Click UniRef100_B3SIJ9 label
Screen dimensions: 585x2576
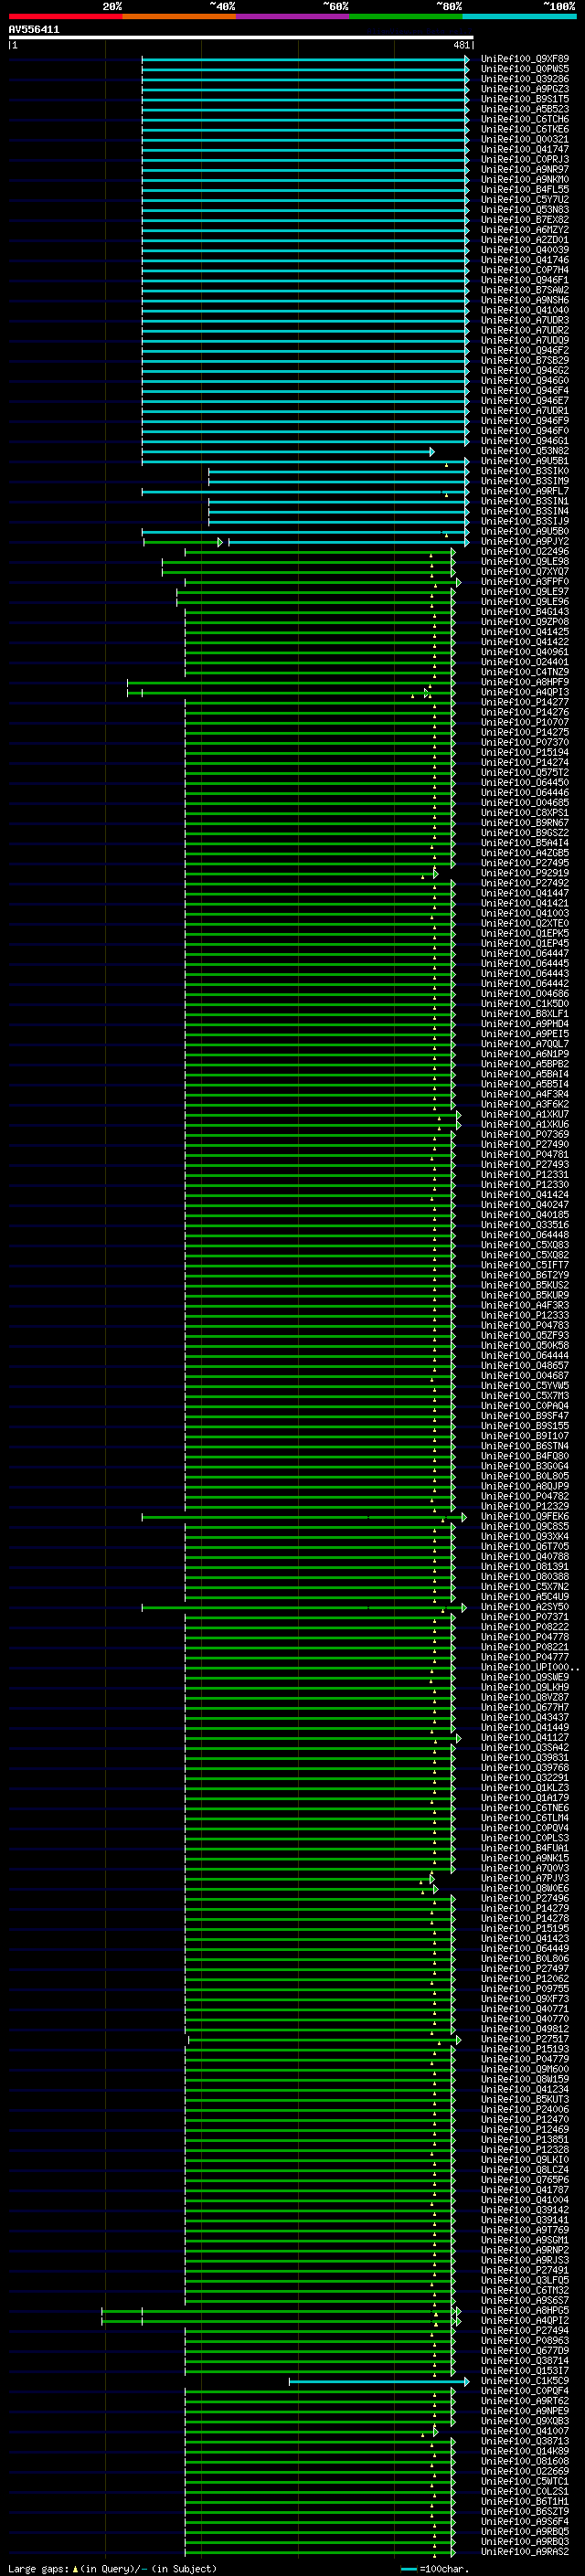[x=525, y=522]
